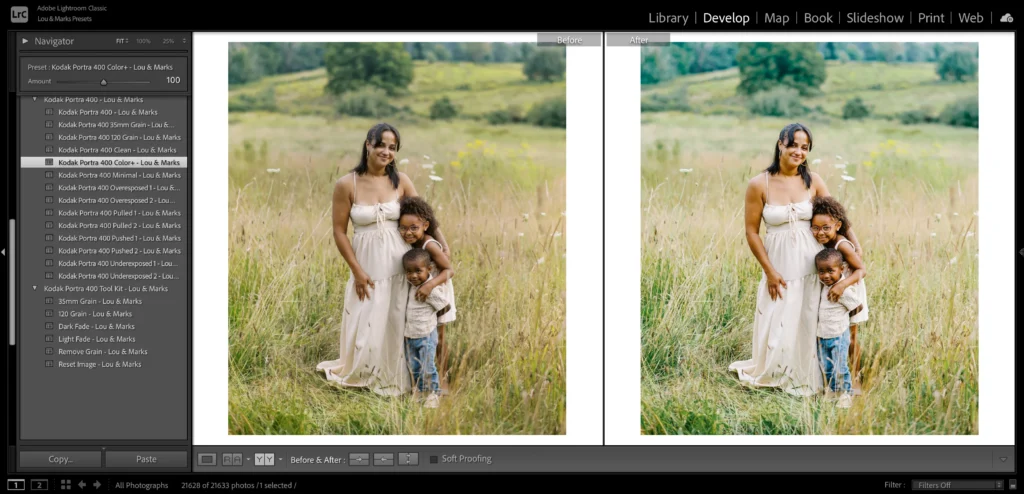Click the filter lock switch icon at far right

pyautogui.click(x=1012, y=485)
